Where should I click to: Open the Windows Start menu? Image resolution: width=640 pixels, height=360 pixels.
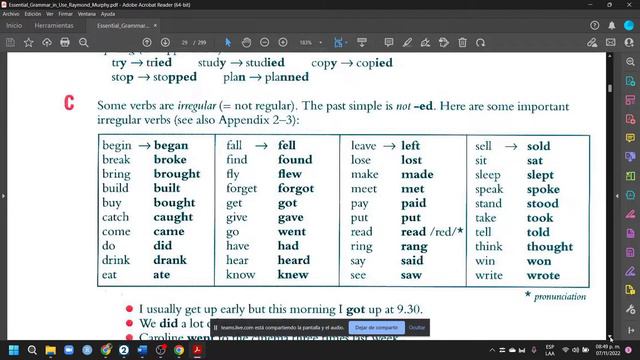pyautogui.click(x=14, y=350)
